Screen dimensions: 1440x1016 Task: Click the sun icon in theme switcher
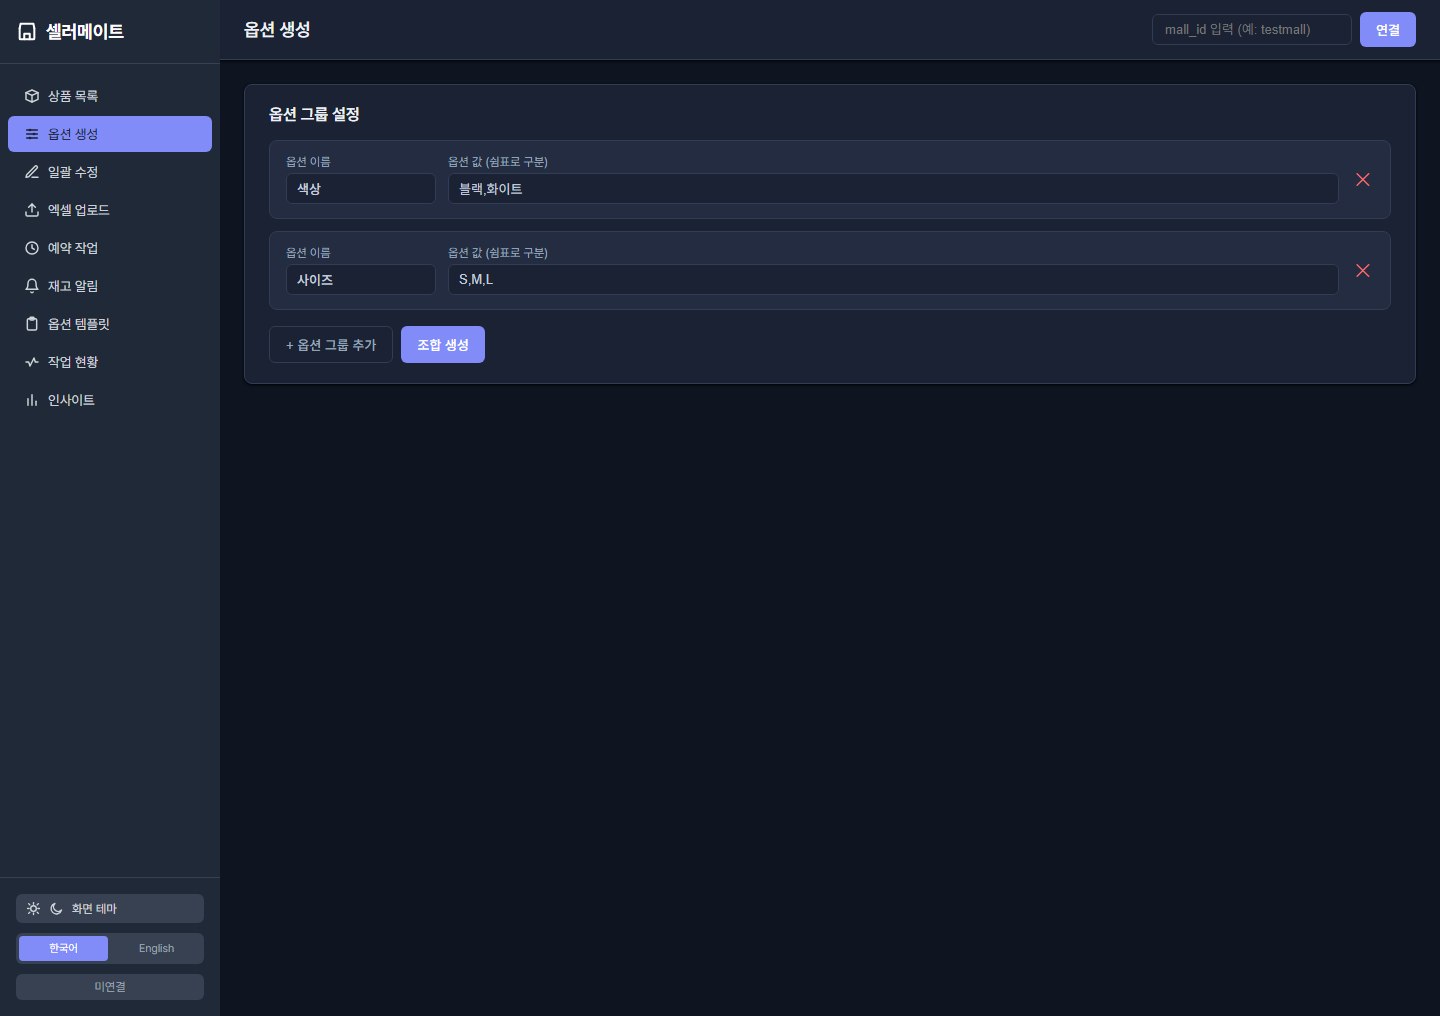(34, 909)
